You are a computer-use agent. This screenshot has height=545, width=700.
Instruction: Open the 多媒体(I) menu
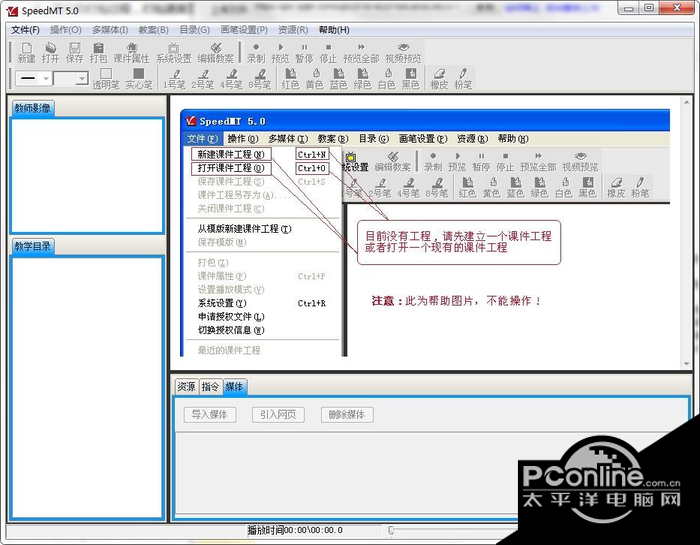coord(110,30)
